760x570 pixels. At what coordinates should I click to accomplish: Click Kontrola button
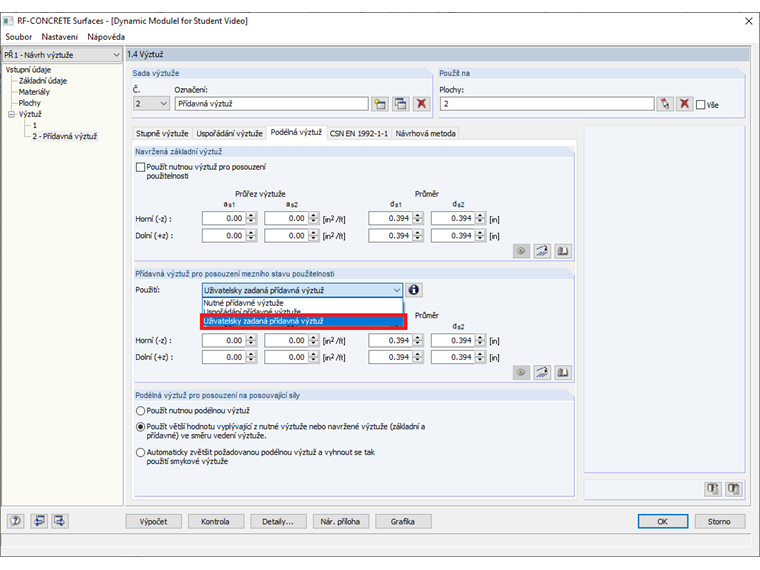click(x=215, y=522)
